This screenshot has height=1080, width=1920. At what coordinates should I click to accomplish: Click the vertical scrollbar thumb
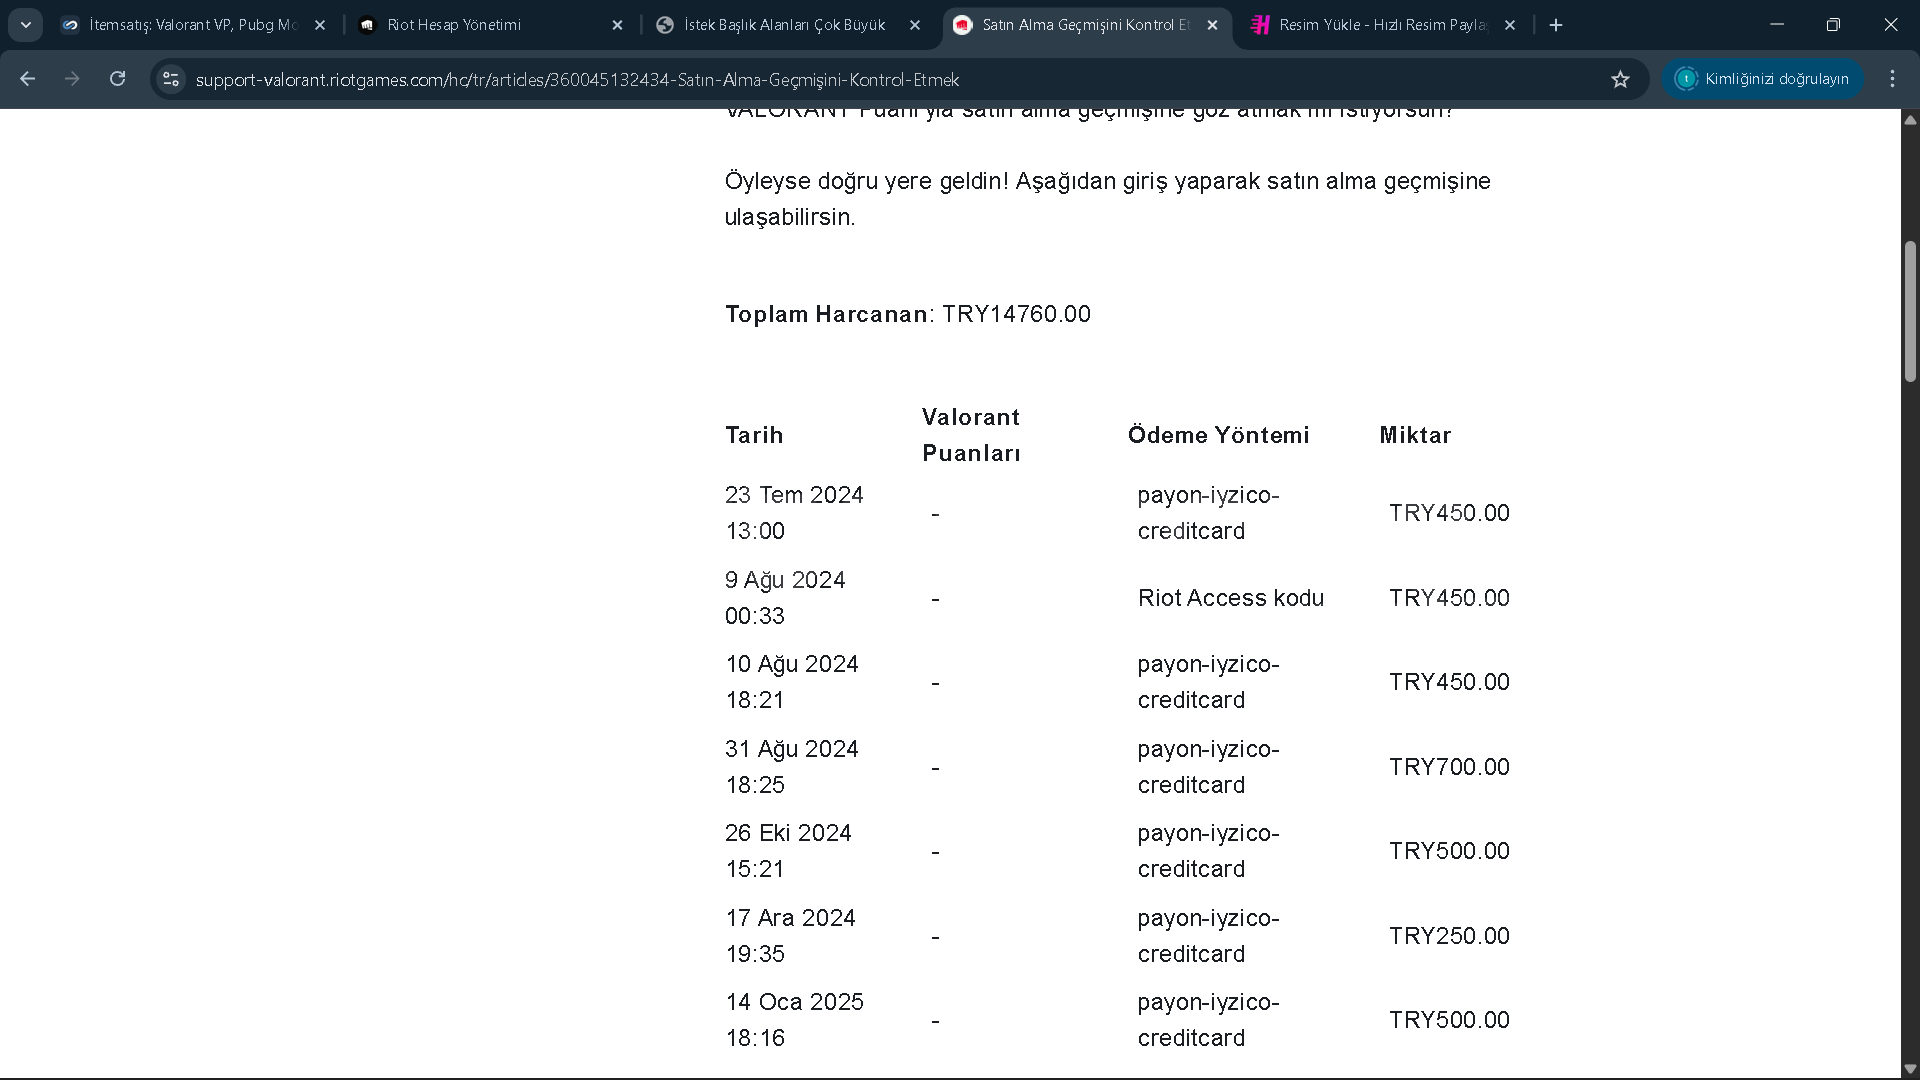click(x=1910, y=310)
